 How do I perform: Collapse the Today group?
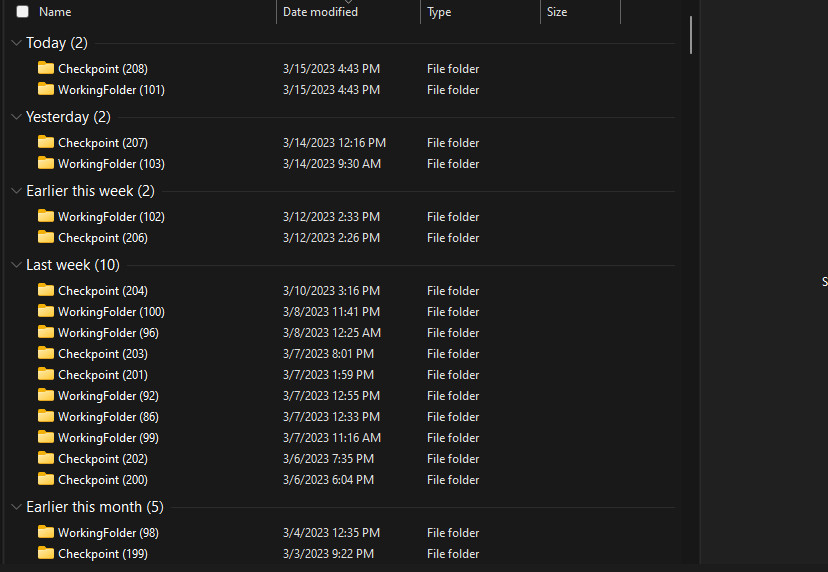(x=16, y=43)
